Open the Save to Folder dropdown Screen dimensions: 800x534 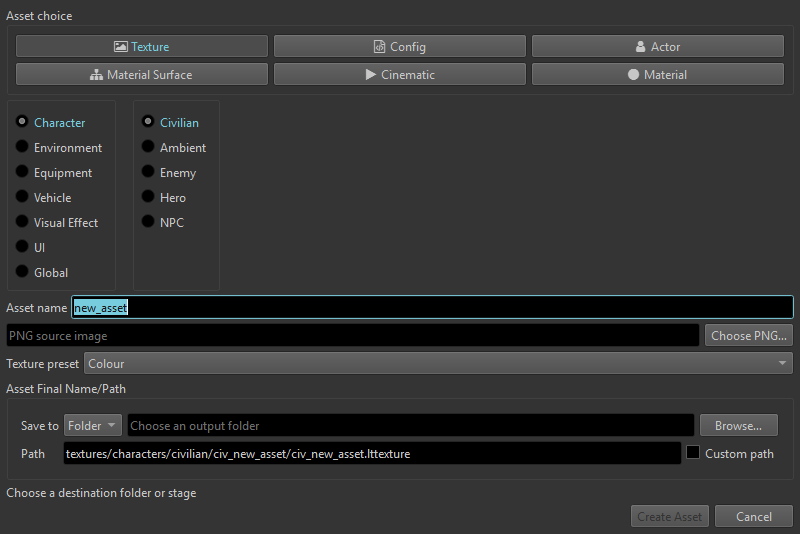coord(92,425)
